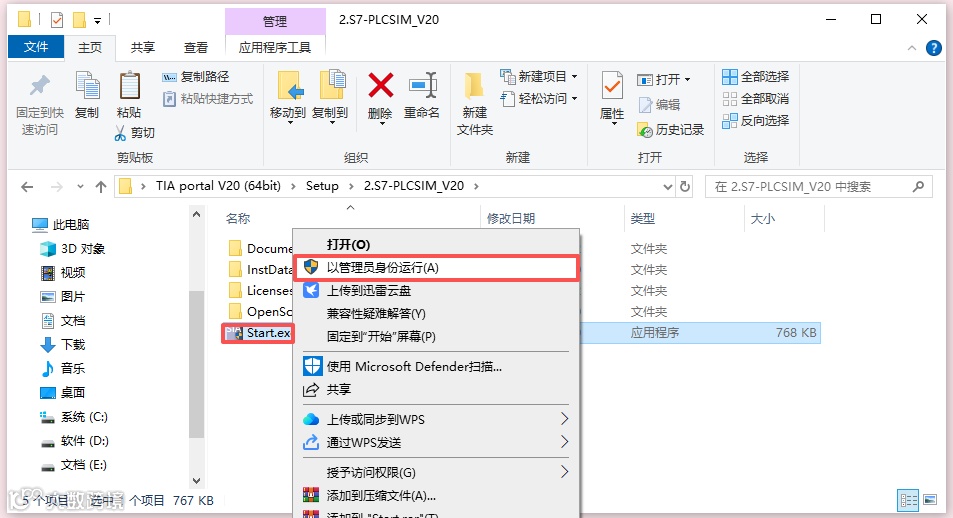Select Run as administrator (以管理员身份运行) in the context menu
The image size is (953, 518).
(x=436, y=268)
